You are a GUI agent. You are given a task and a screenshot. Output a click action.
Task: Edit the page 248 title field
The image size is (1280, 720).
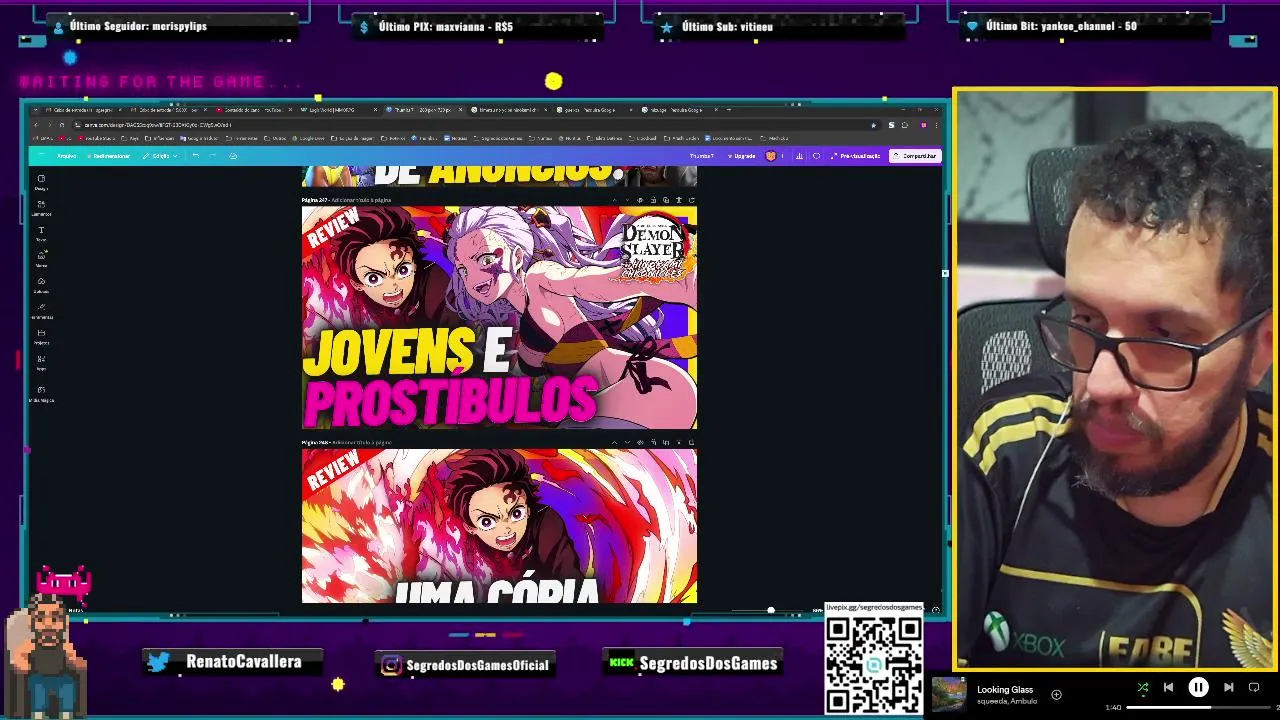pyautogui.click(x=361, y=442)
